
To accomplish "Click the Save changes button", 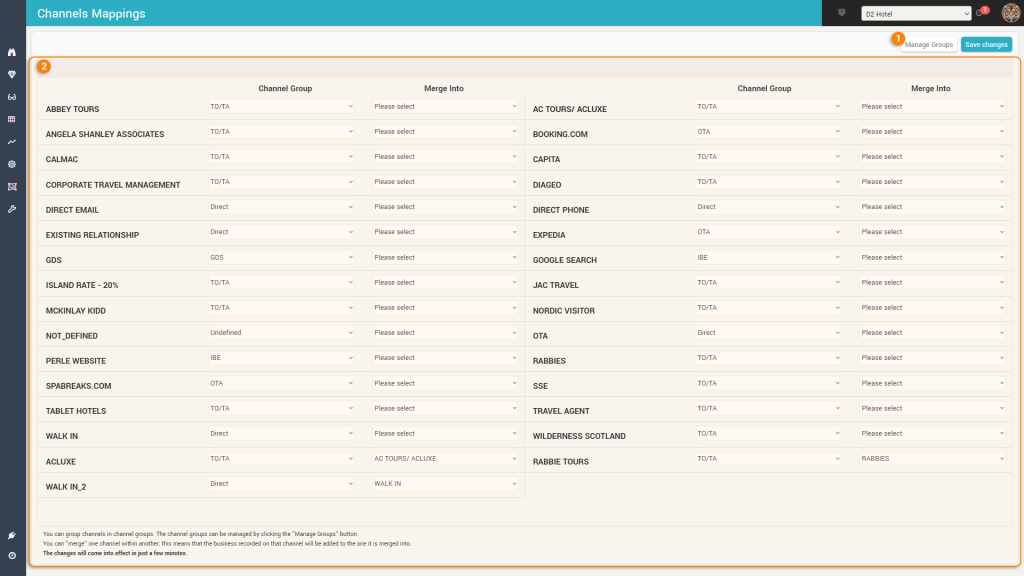I will pyautogui.click(x=986, y=44).
